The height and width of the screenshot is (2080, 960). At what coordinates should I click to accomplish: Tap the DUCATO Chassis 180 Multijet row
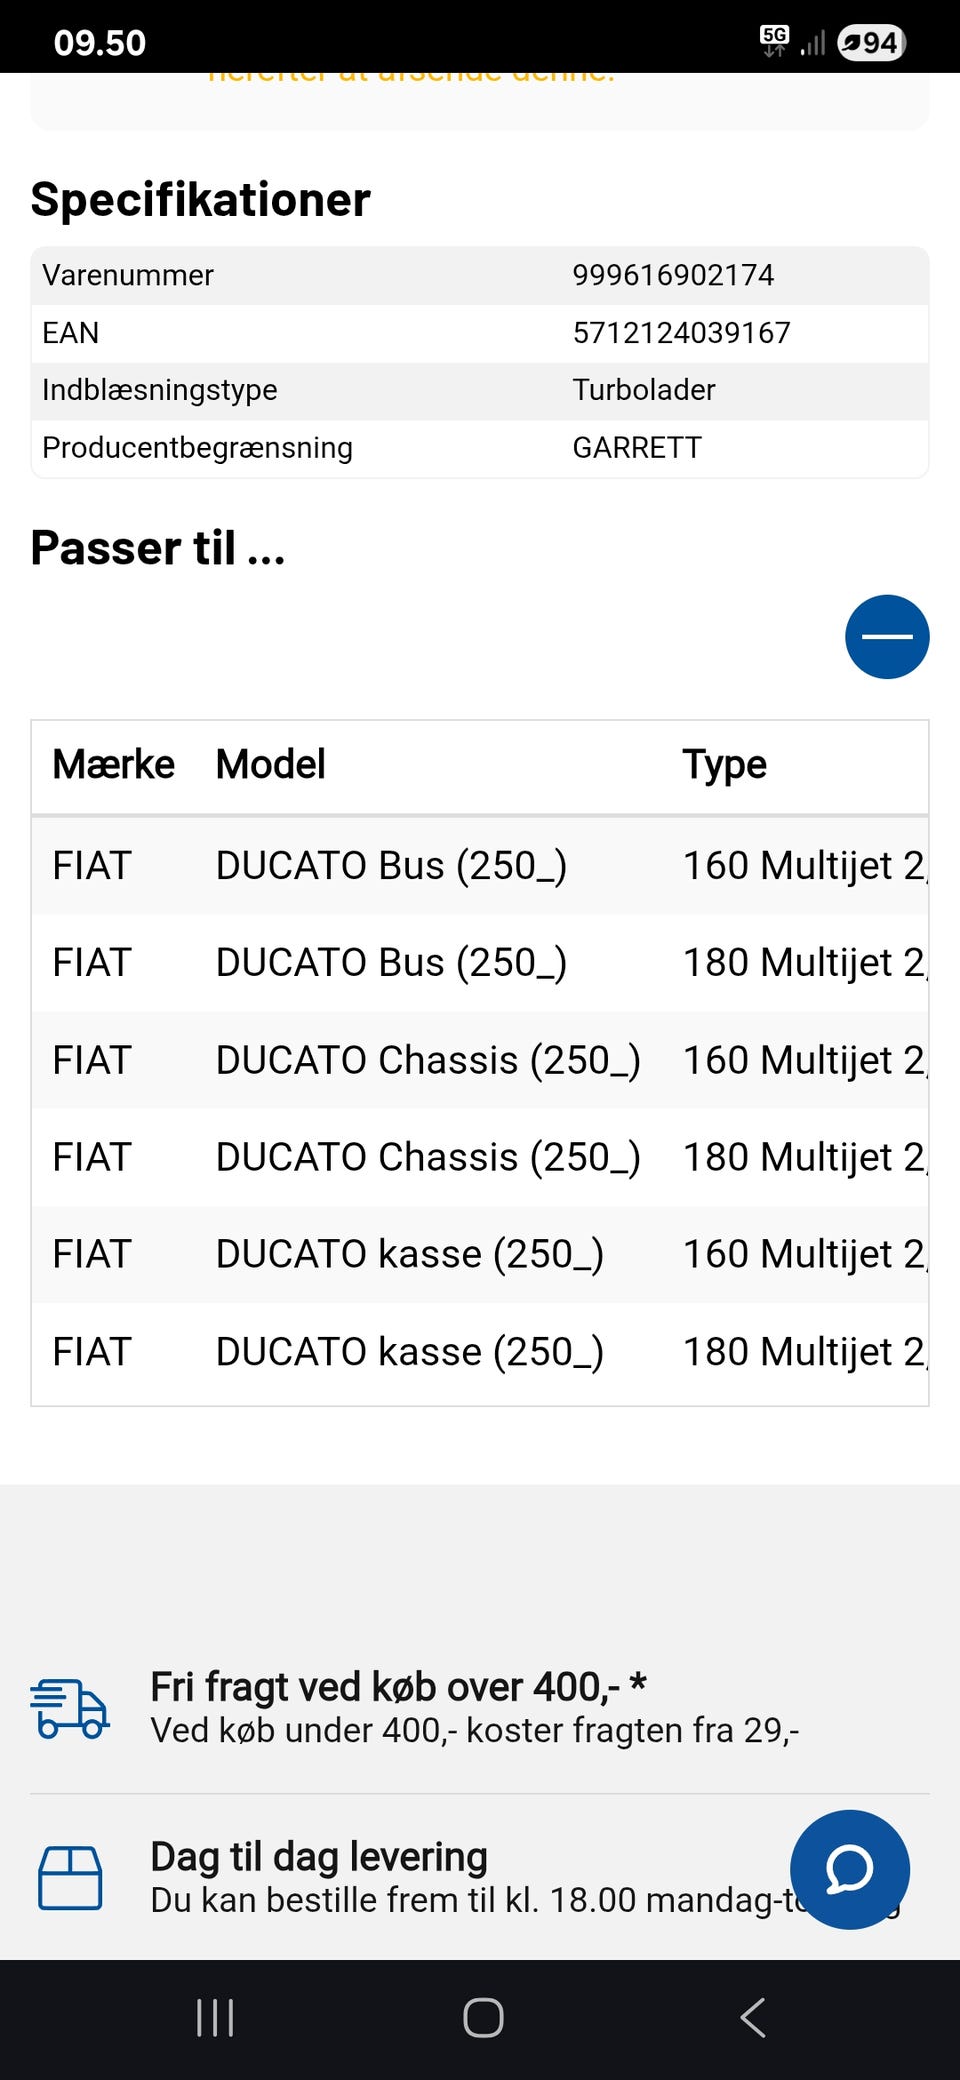coord(480,1158)
